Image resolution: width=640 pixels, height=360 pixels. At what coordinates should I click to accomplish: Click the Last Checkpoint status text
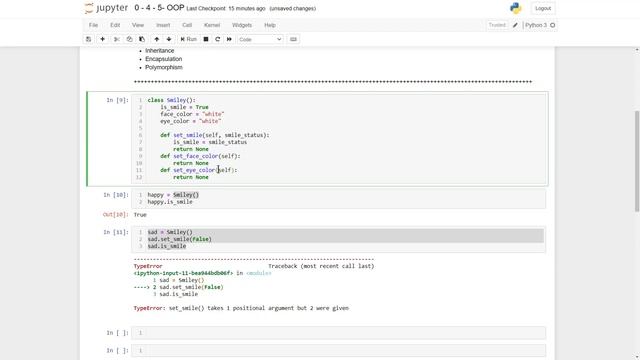[226, 8]
